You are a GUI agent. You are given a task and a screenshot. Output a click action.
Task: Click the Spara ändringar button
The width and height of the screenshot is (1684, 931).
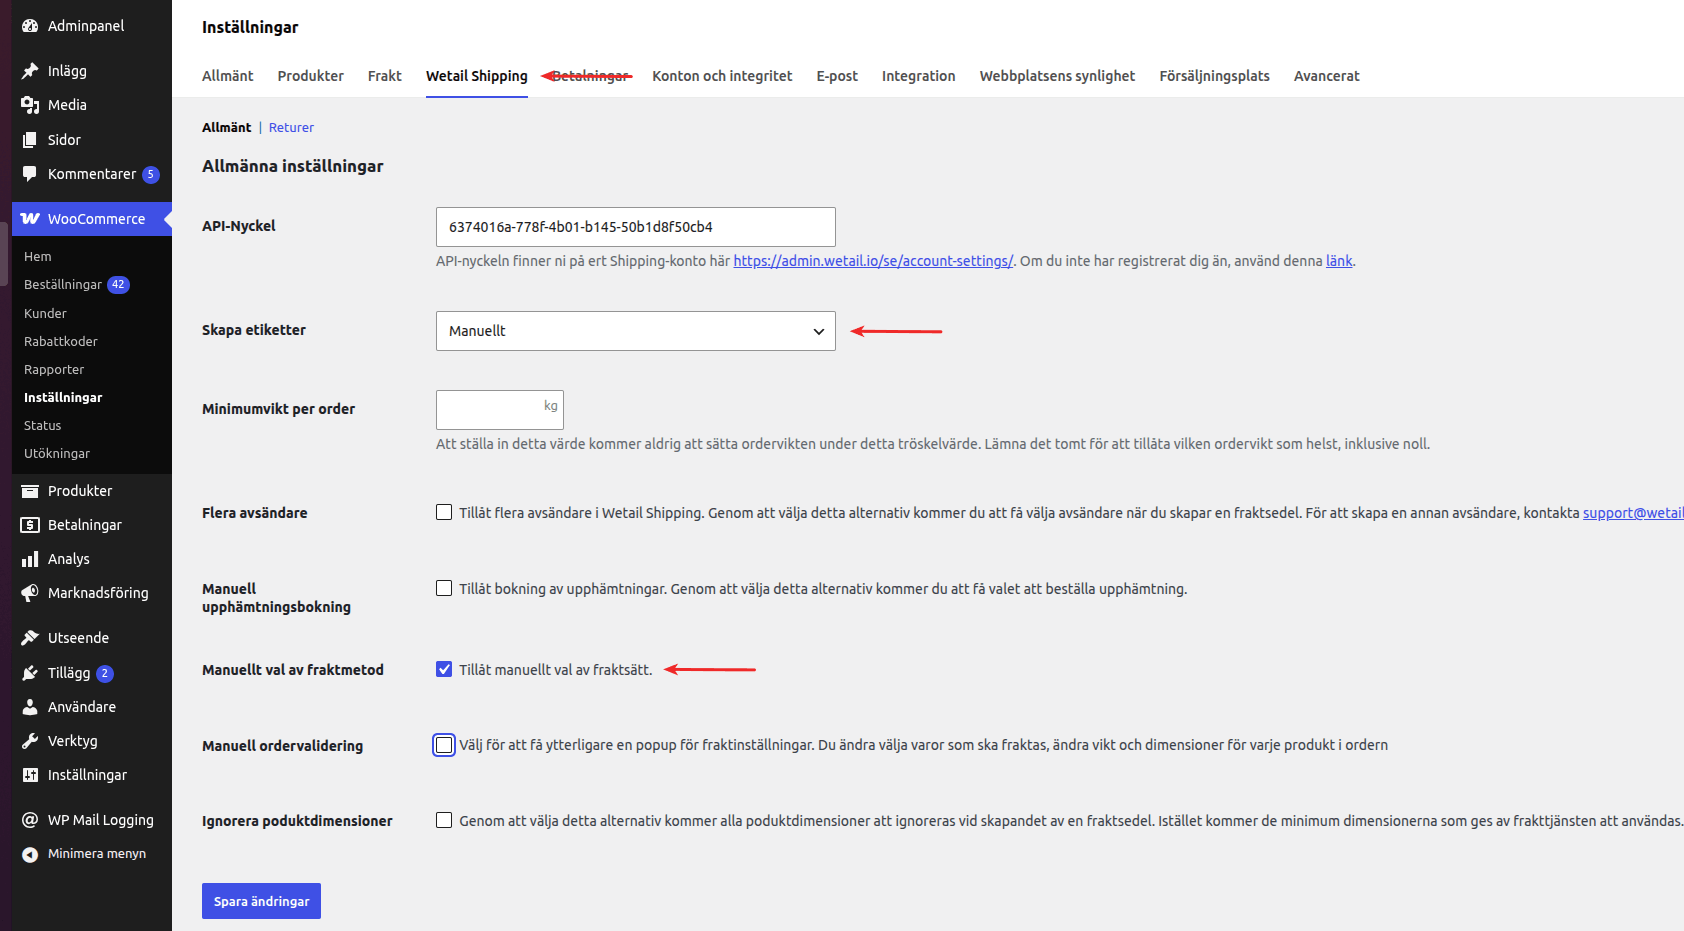coord(261,901)
